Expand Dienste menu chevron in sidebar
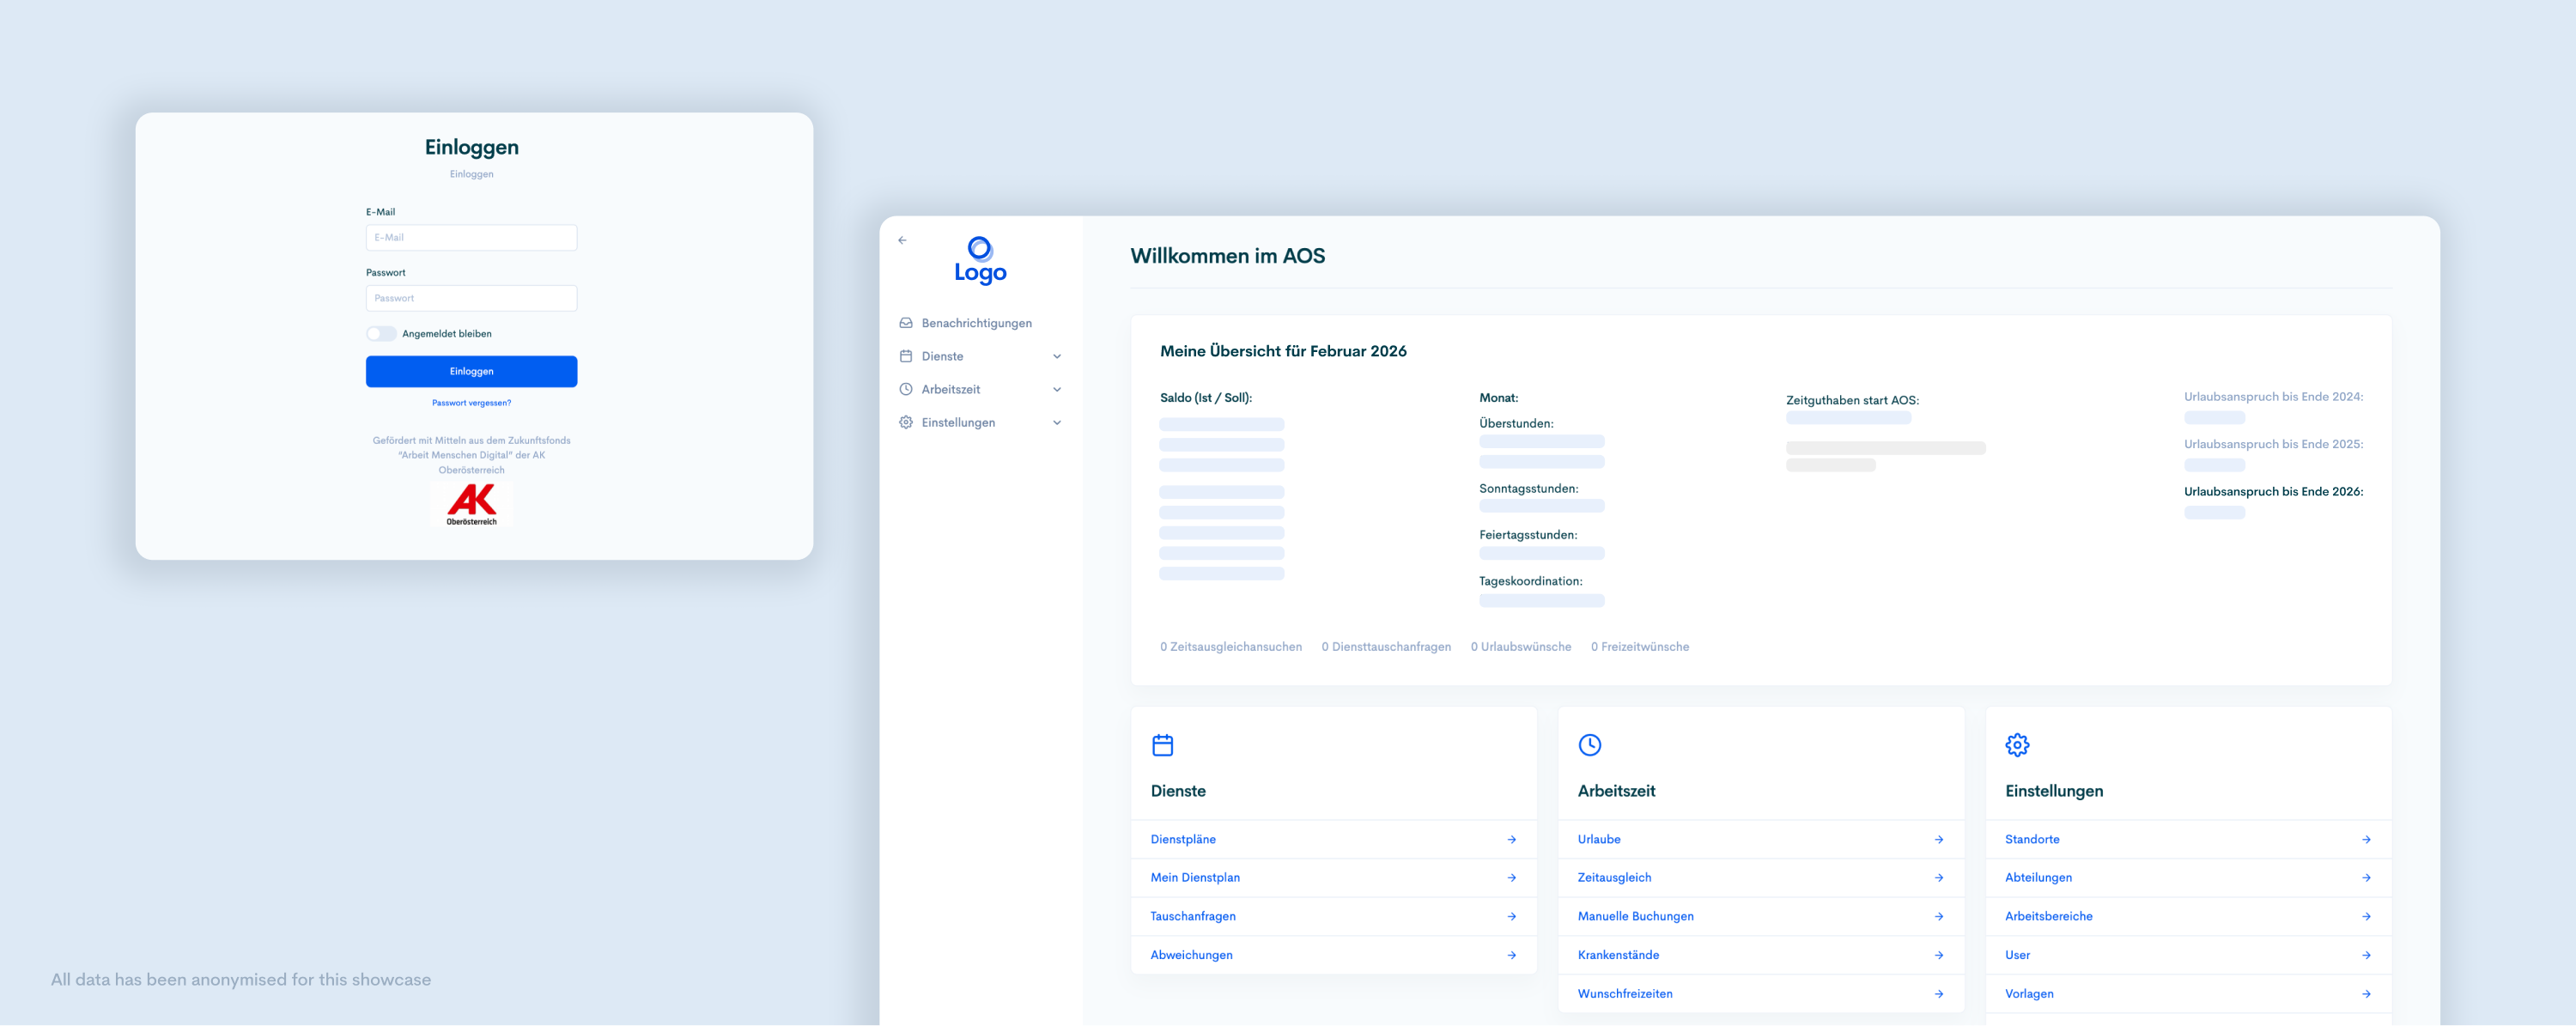This screenshot has width=2576, height=1026. [1057, 357]
